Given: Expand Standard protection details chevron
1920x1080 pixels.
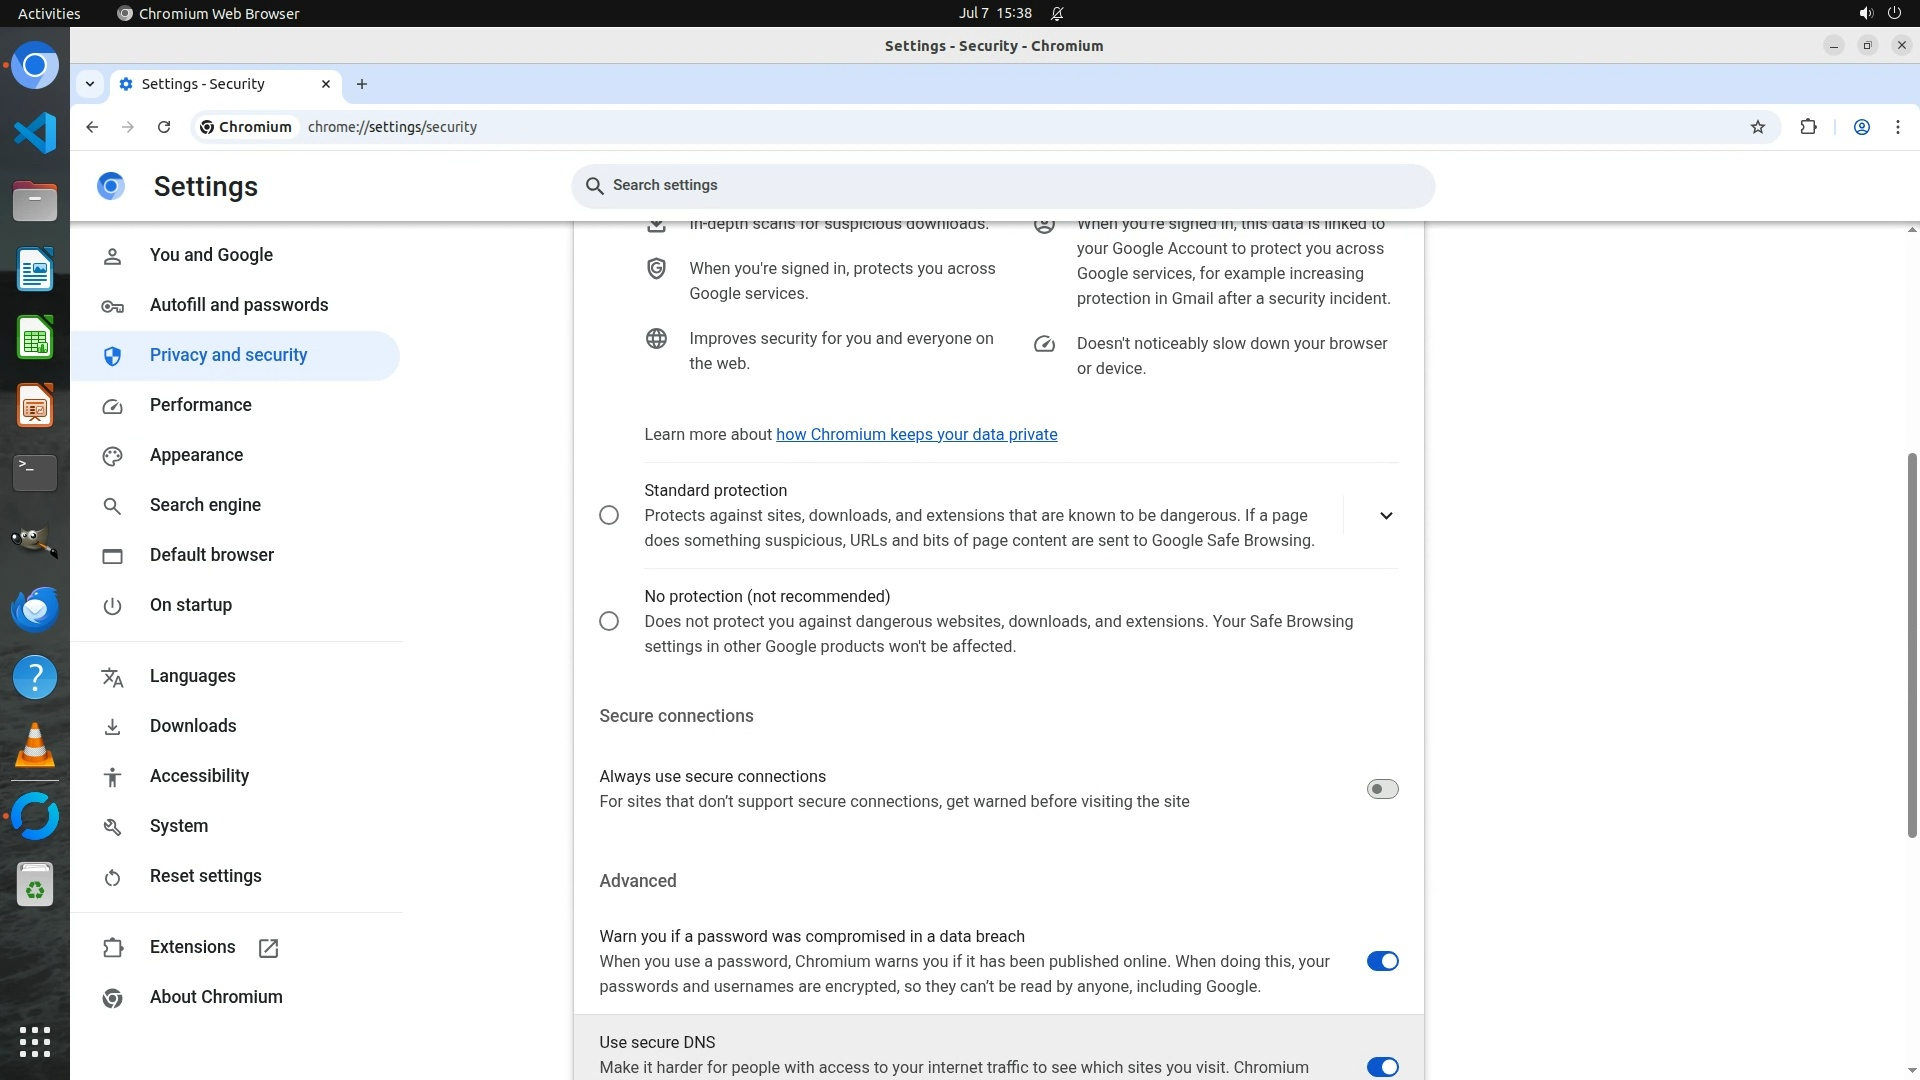Looking at the screenshot, I should pos(1385,516).
